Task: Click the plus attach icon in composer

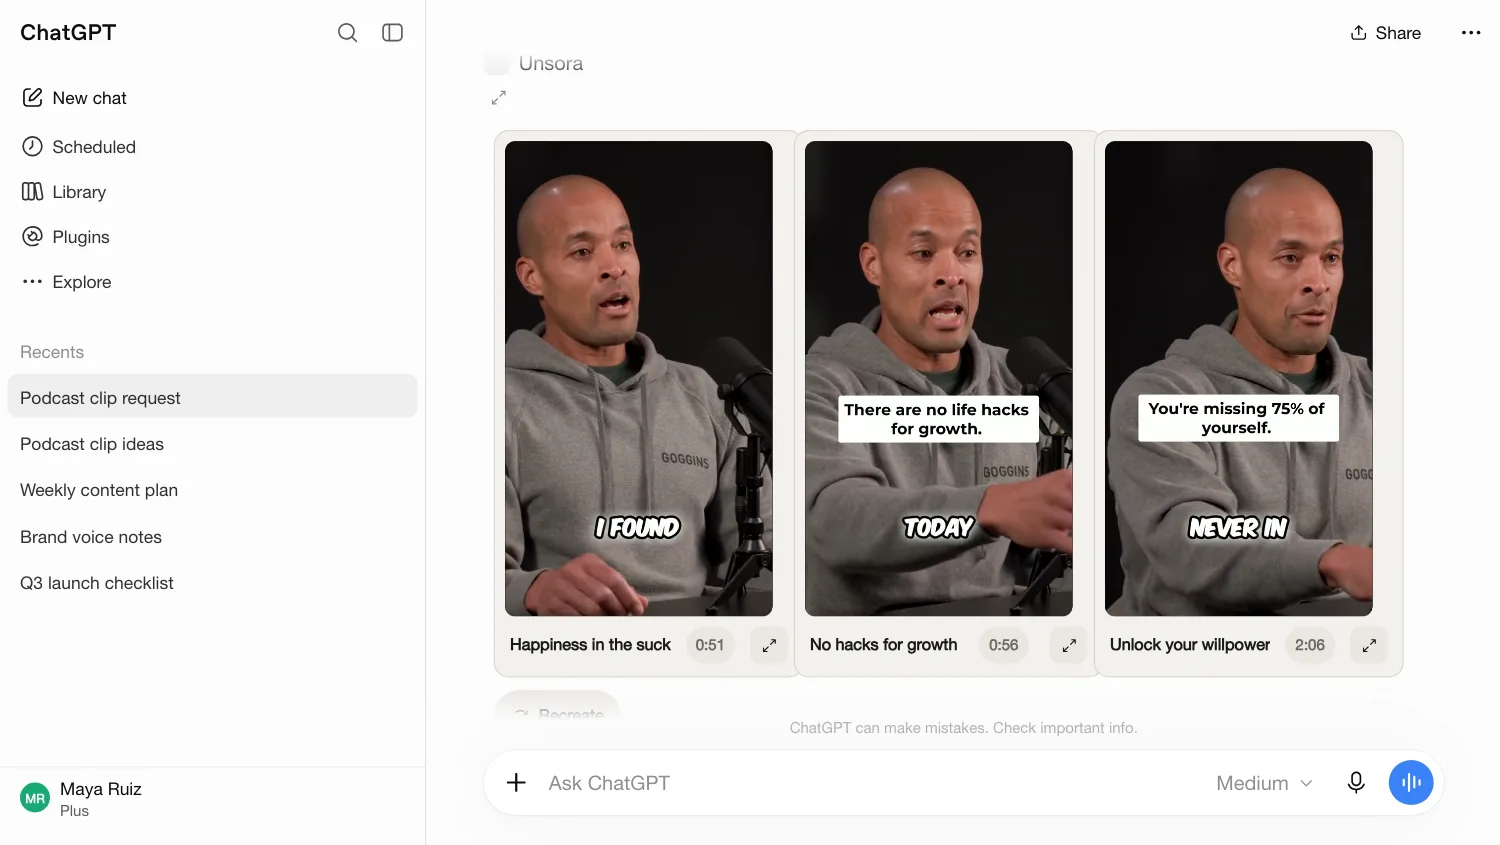Action: (x=516, y=783)
